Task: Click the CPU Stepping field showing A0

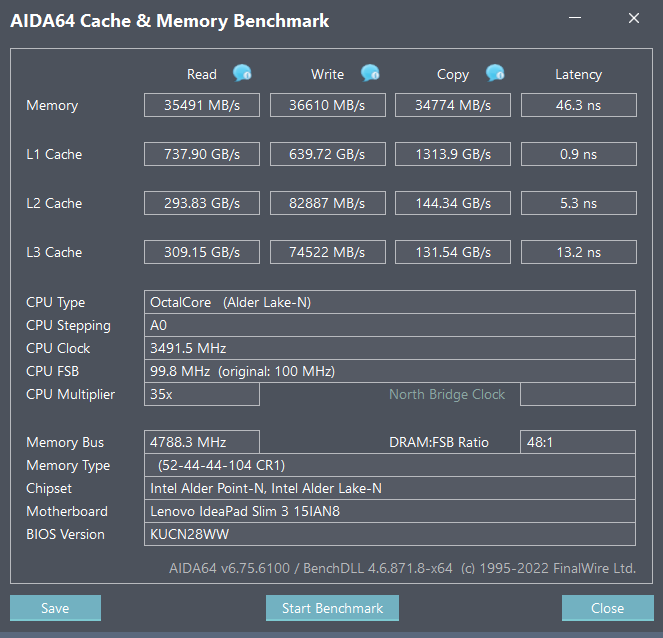Action: [x=390, y=325]
